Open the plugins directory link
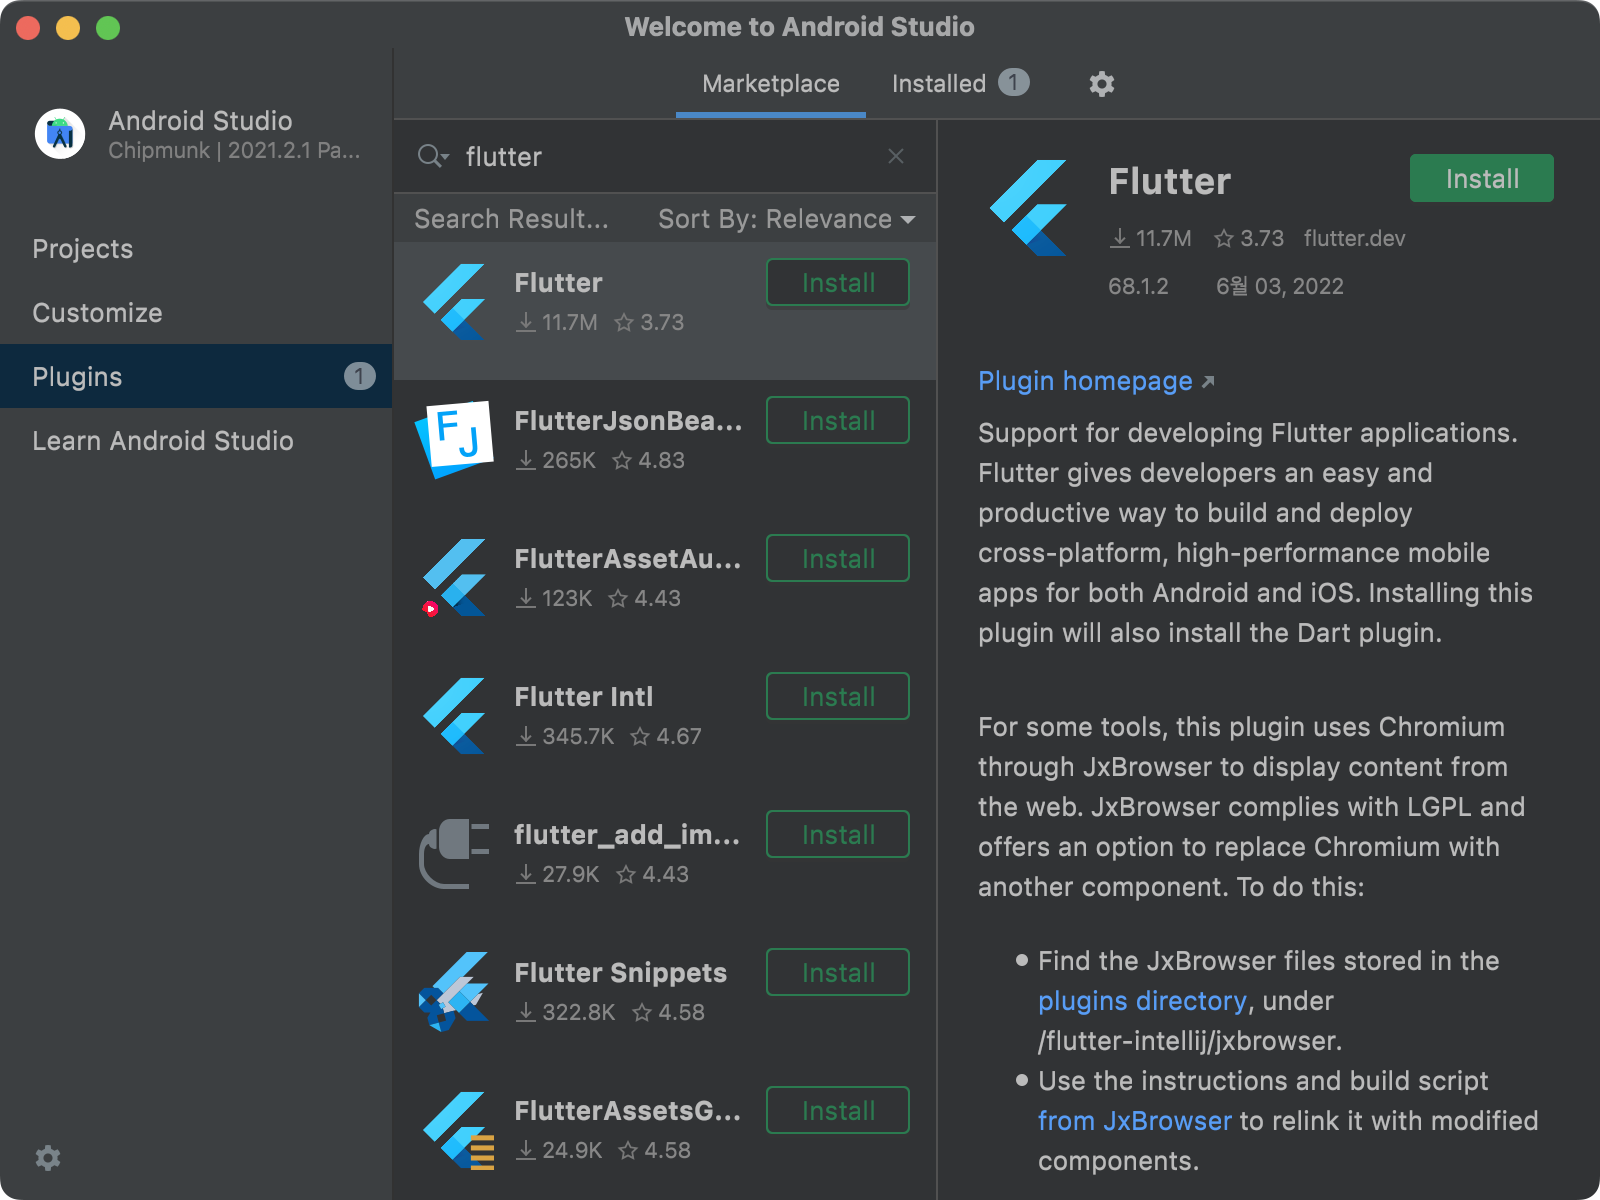The height and width of the screenshot is (1200, 1600). tap(1142, 1001)
